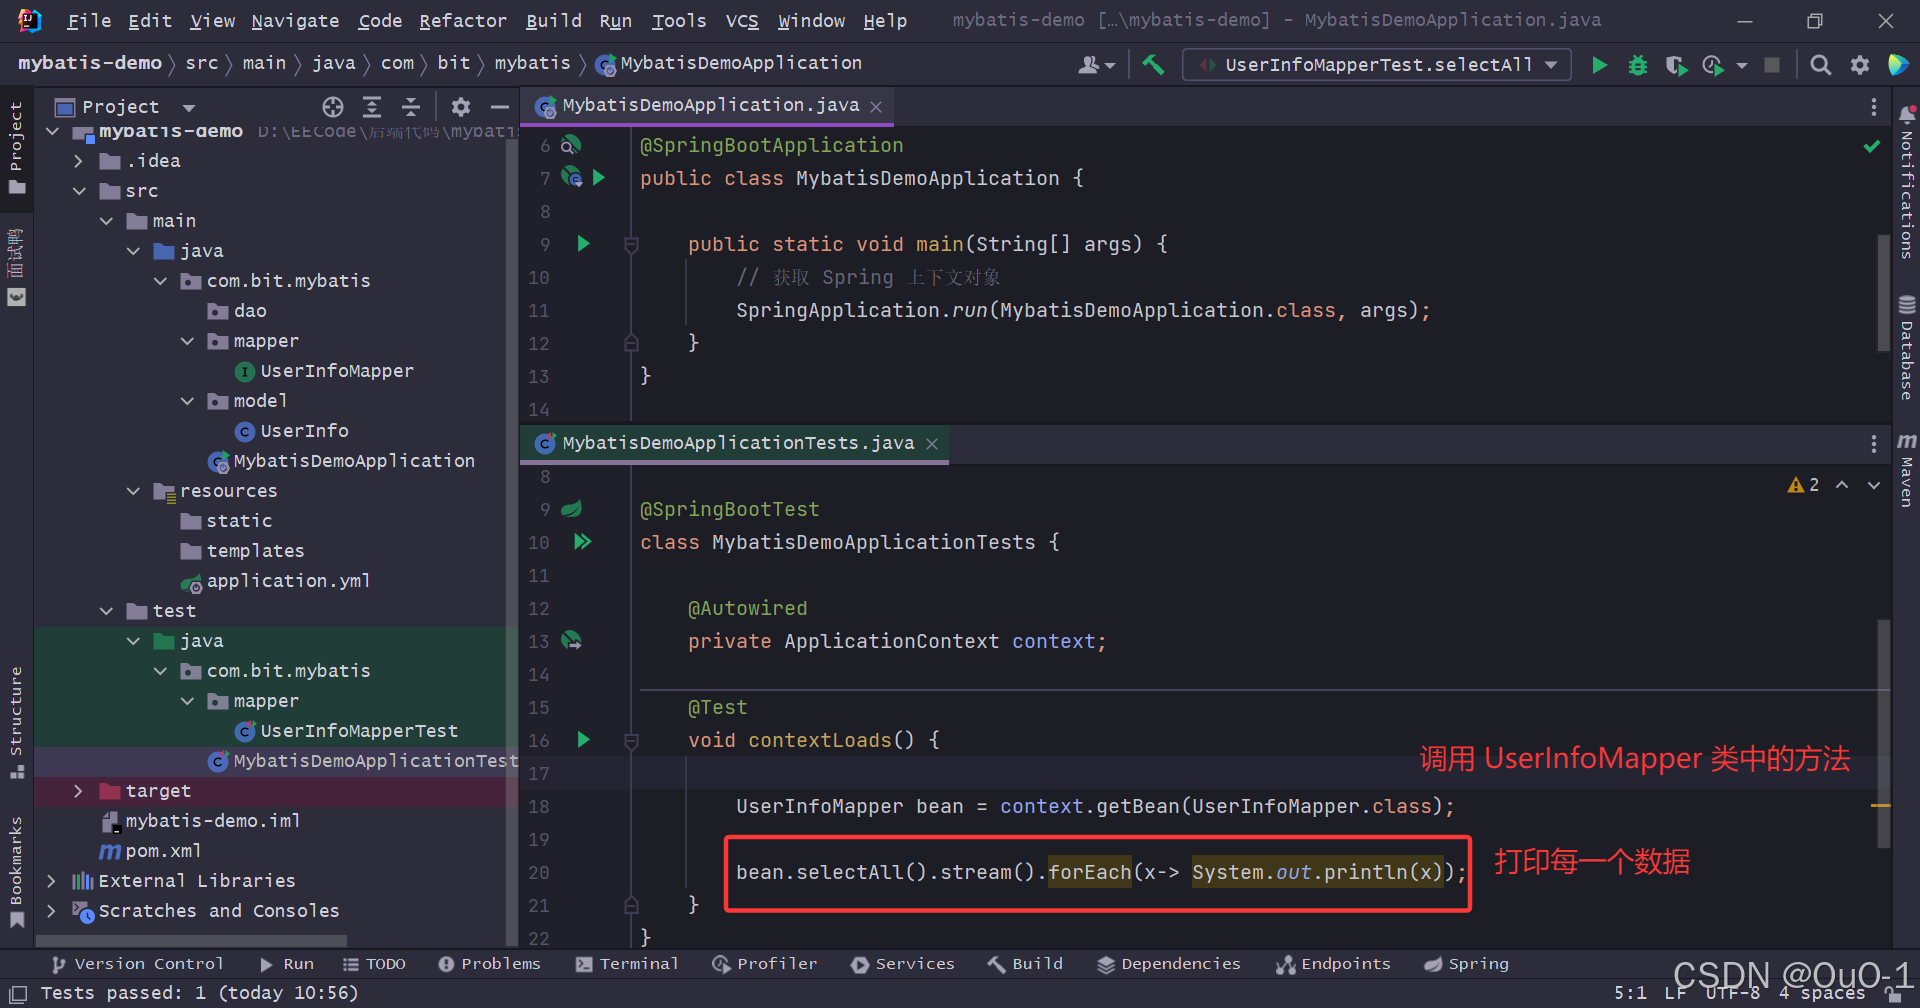Open run configuration dropdown UserInfoMapperTest.selectAll
1920x1008 pixels.
(1377, 65)
